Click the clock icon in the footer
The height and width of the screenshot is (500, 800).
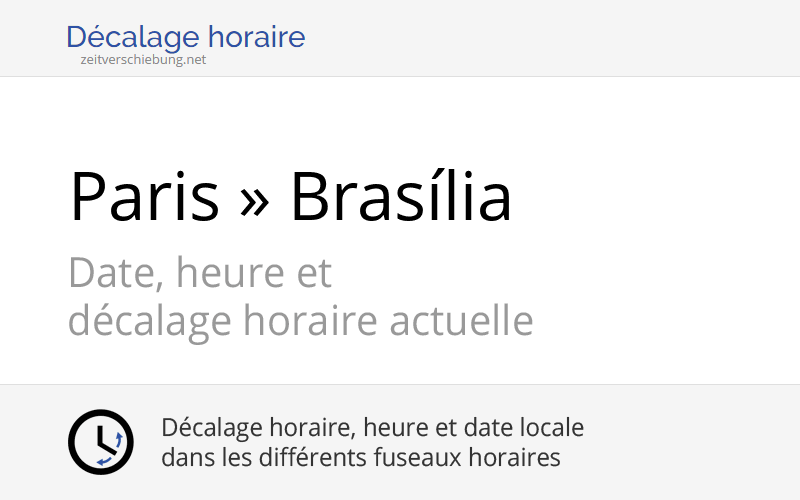click(100, 442)
